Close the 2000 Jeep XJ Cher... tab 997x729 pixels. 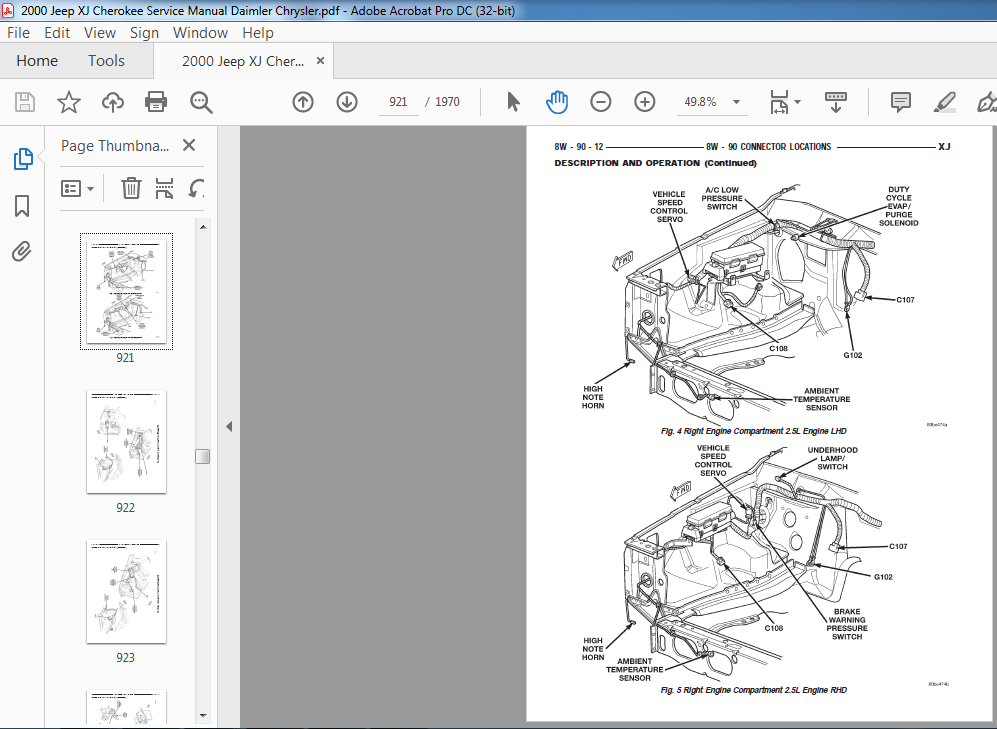click(320, 60)
